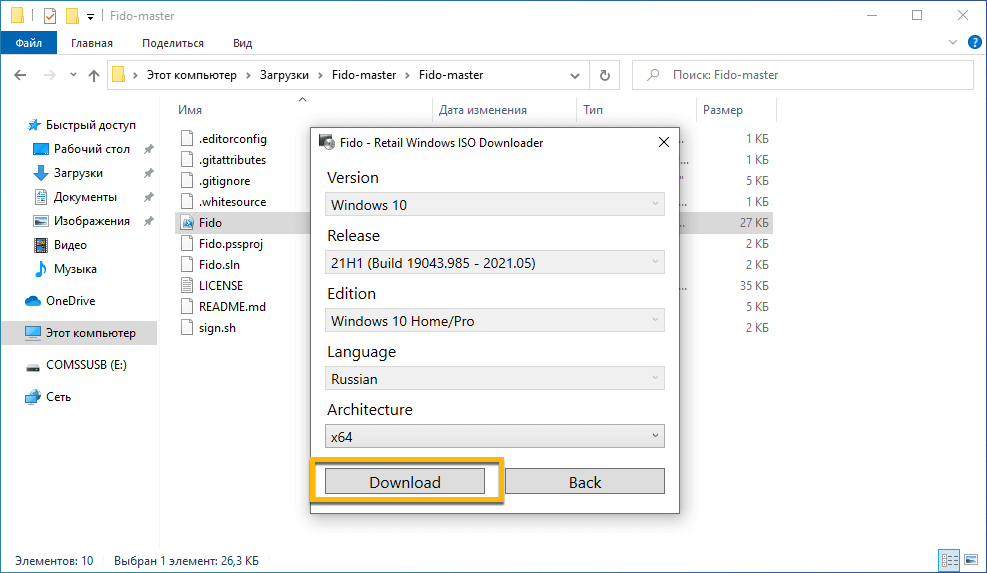987x573 pixels.
Task: Open Загрузки in navigation pane
Action: coord(78,173)
